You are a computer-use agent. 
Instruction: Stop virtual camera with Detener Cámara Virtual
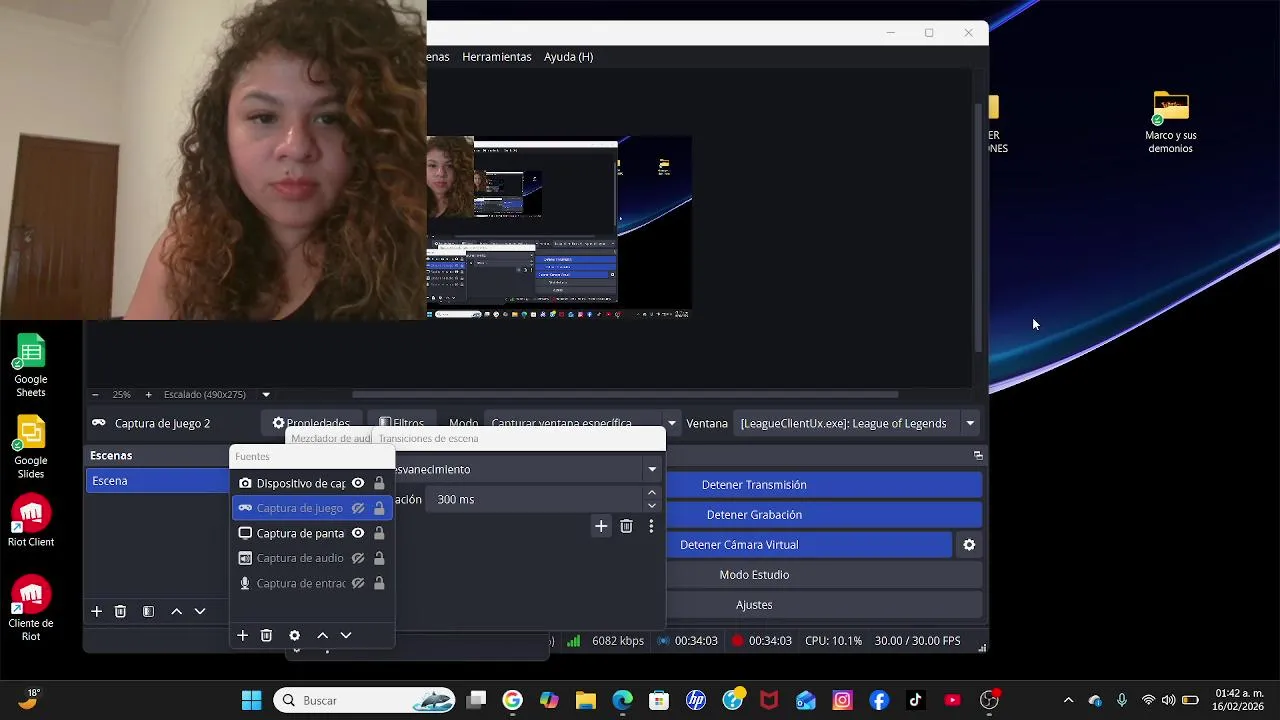pos(809,545)
